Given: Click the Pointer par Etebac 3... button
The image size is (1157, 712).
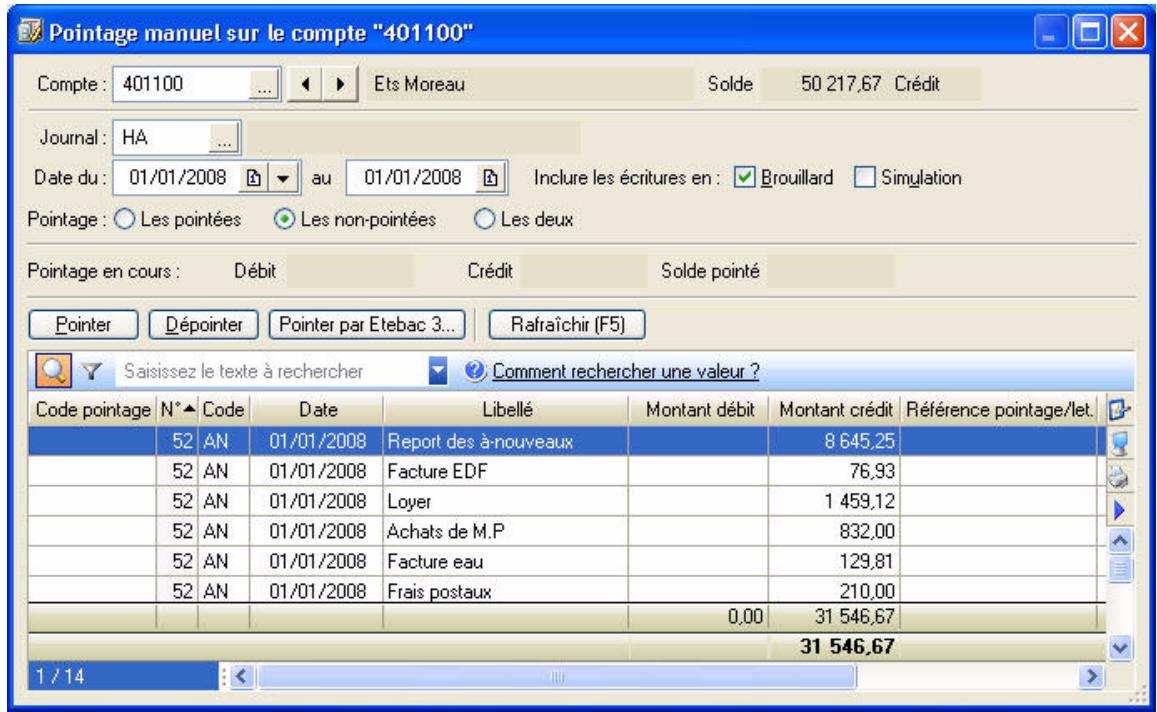Looking at the screenshot, I should (367, 325).
